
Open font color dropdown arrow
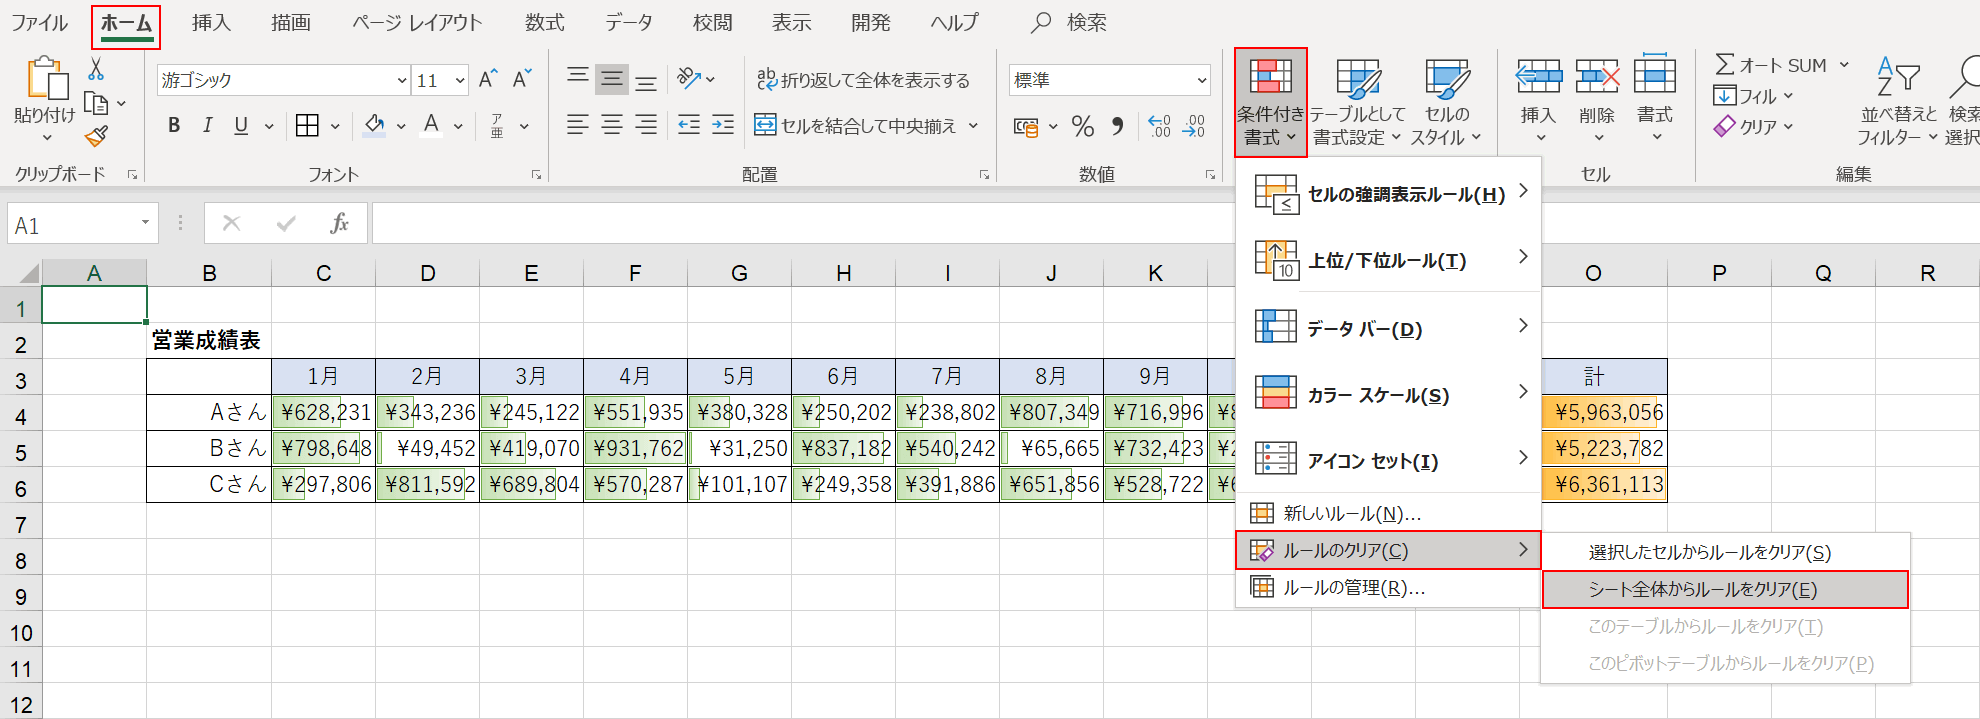click(458, 126)
